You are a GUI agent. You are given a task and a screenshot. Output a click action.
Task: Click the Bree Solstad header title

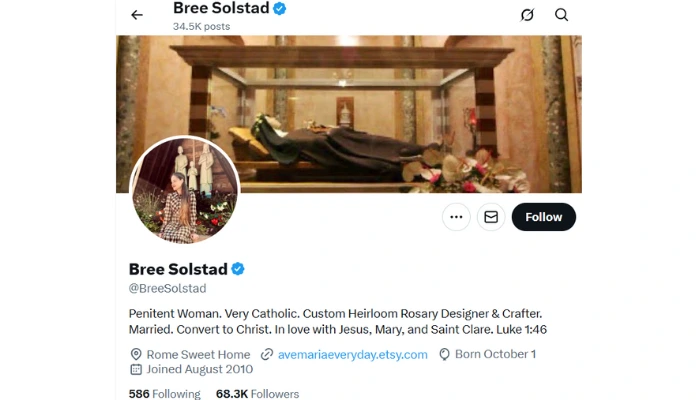(x=221, y=8)
